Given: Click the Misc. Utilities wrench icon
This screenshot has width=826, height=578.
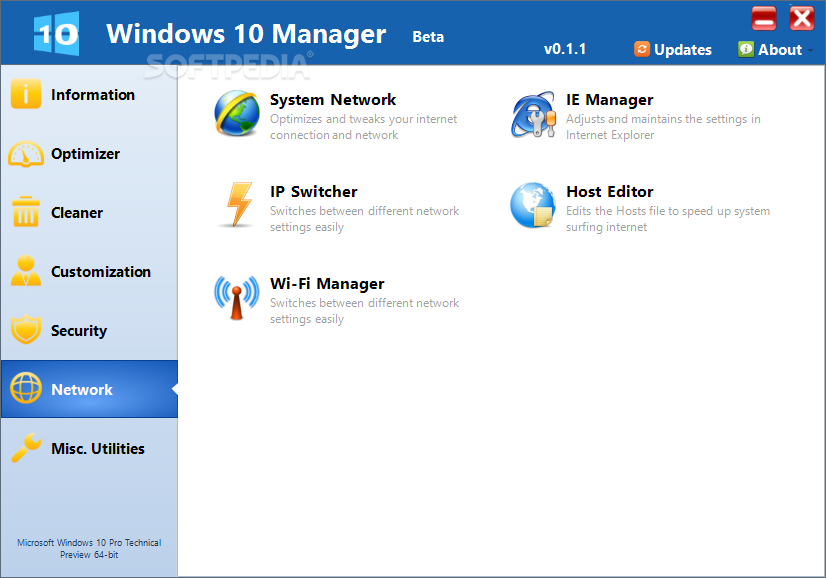Looking at the screenshot, I should pyautogui.click(x=26, y=447).
